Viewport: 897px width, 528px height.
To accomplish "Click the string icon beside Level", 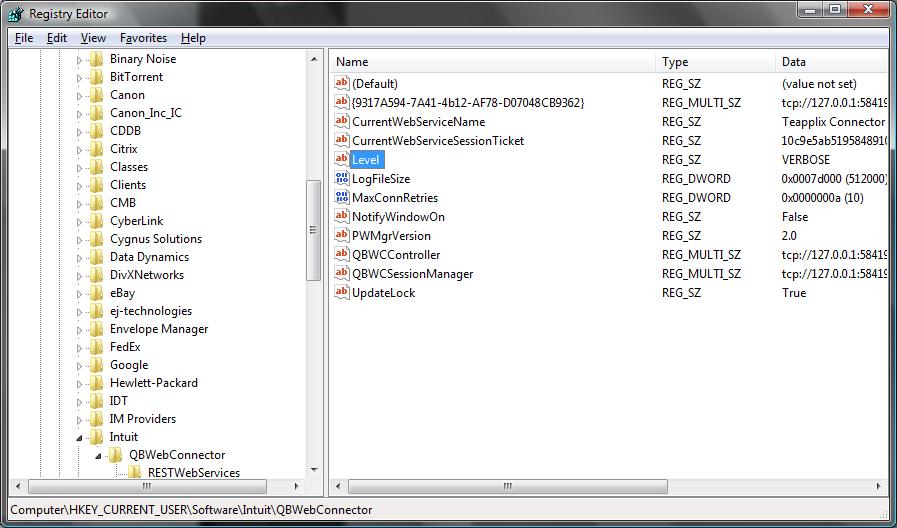I will [x=342, y=159].
